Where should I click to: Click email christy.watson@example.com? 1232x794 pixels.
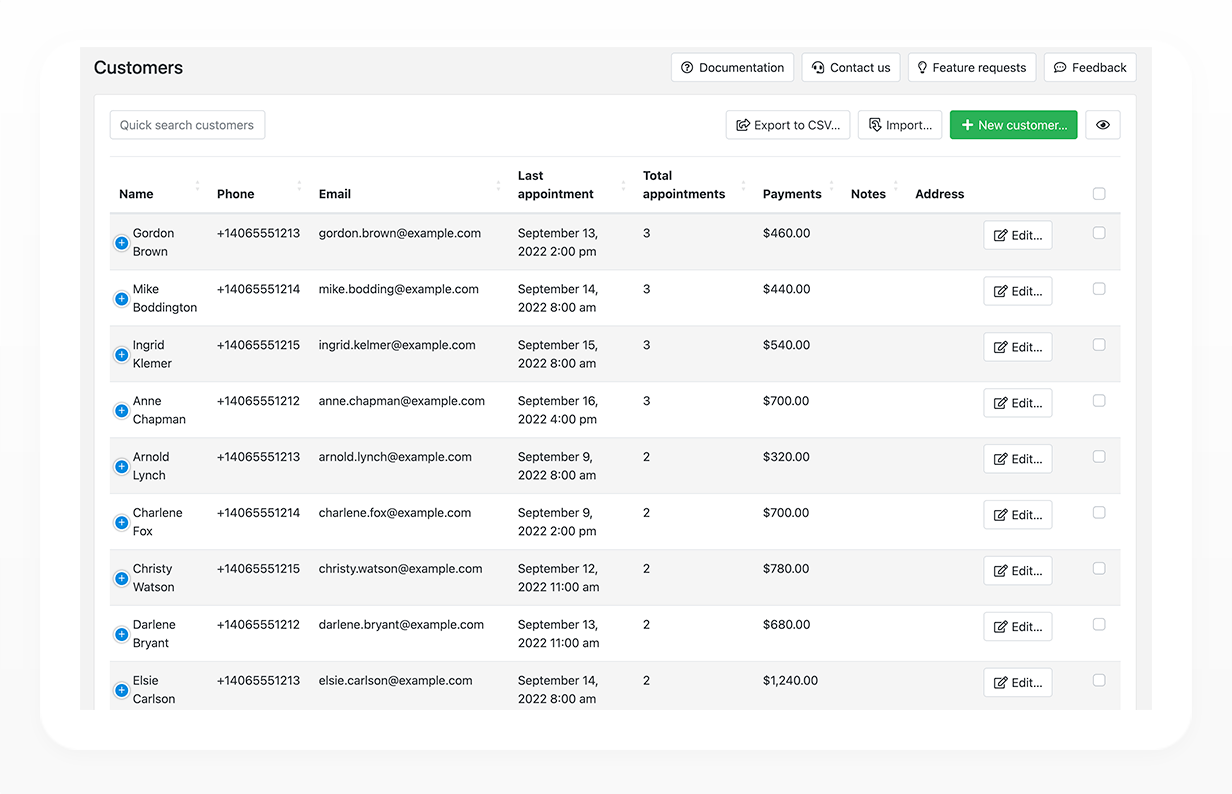click(x=401, y=569)
